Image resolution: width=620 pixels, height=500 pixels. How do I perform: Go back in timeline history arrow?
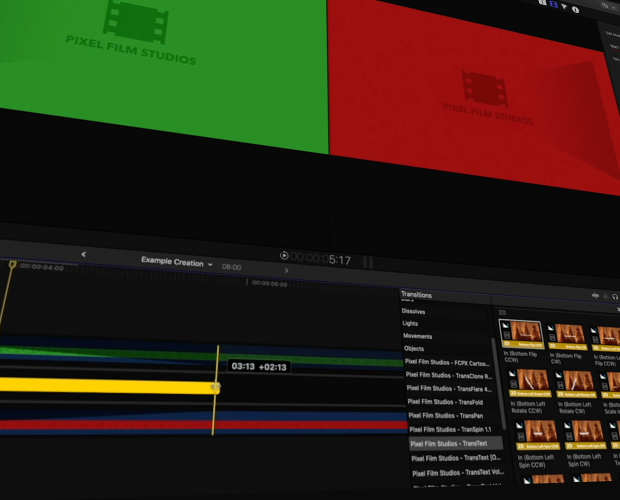pyautogui.click(x=83, y=254)
